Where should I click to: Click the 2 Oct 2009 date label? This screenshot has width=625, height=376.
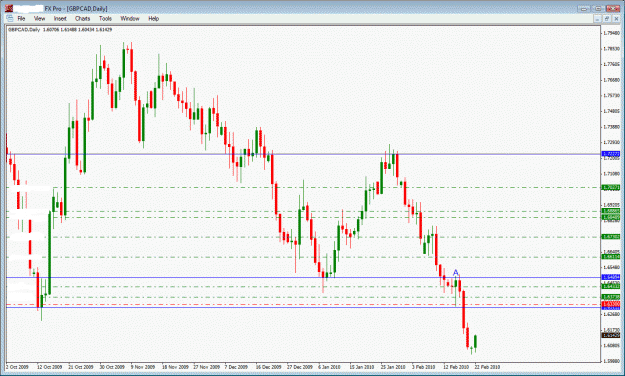pos(18,367)
